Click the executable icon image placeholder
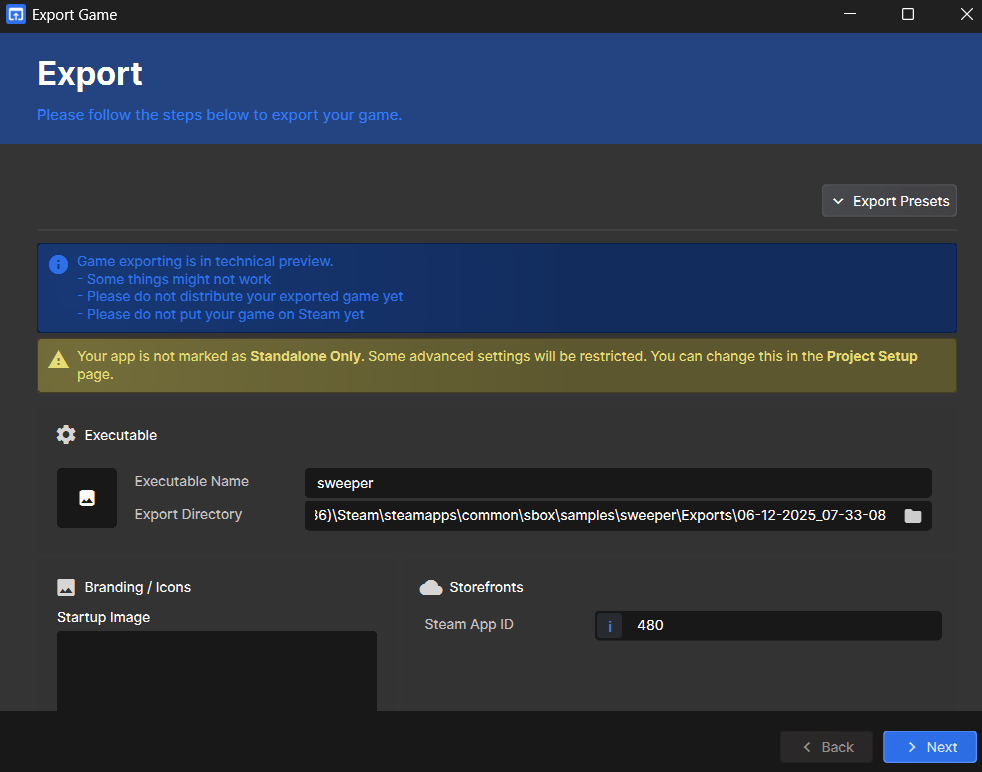This screenshot has height=772, width=982. point(87,498)
